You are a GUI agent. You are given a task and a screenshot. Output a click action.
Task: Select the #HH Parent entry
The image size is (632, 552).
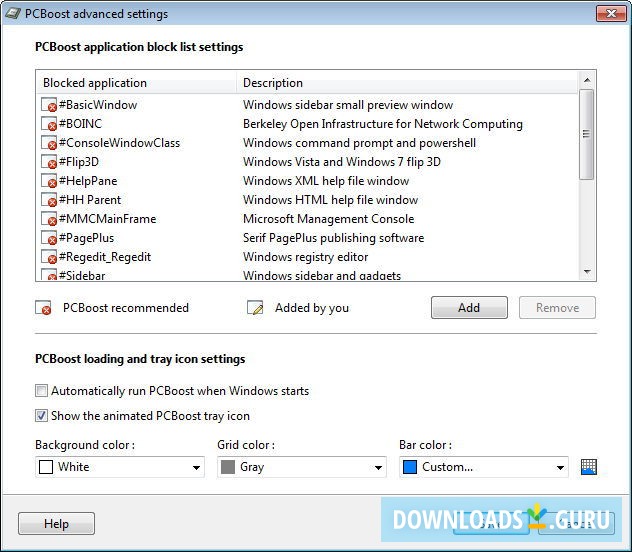(x=90, y=199)
